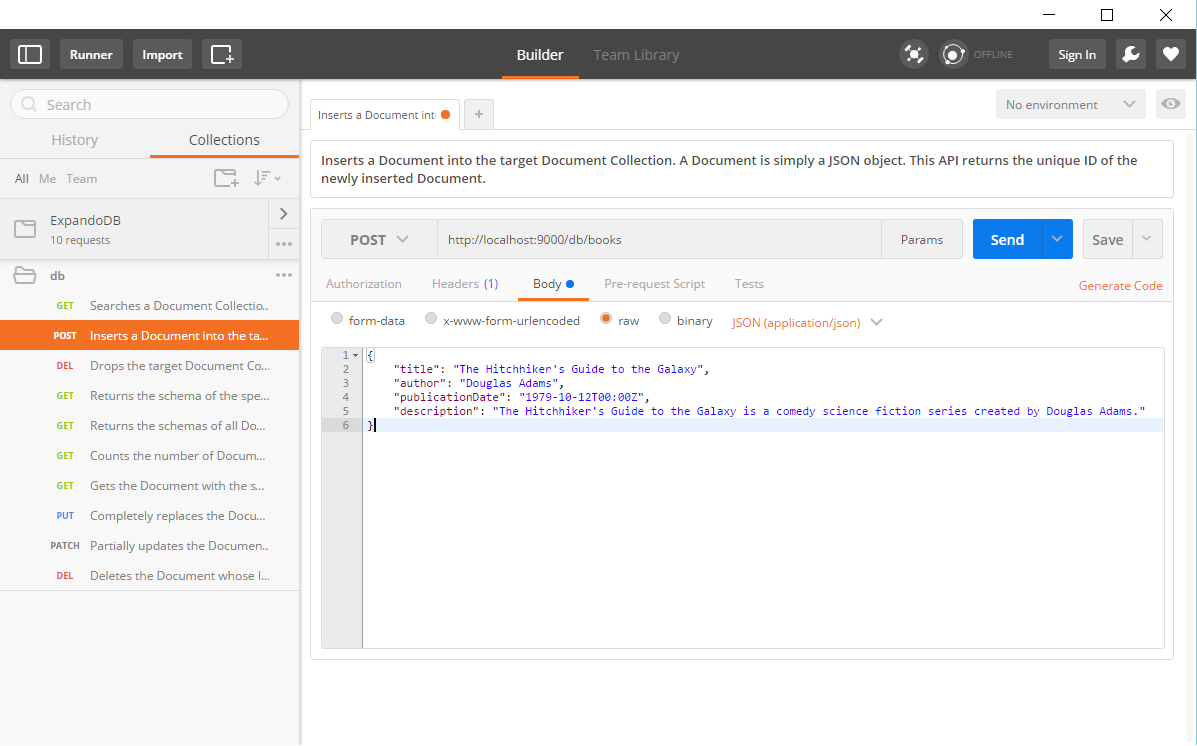The width and height of the screenshot is (1197, 746).
Task: Click the request description text box
Action: pyautogui.click(x=741, y=170)
